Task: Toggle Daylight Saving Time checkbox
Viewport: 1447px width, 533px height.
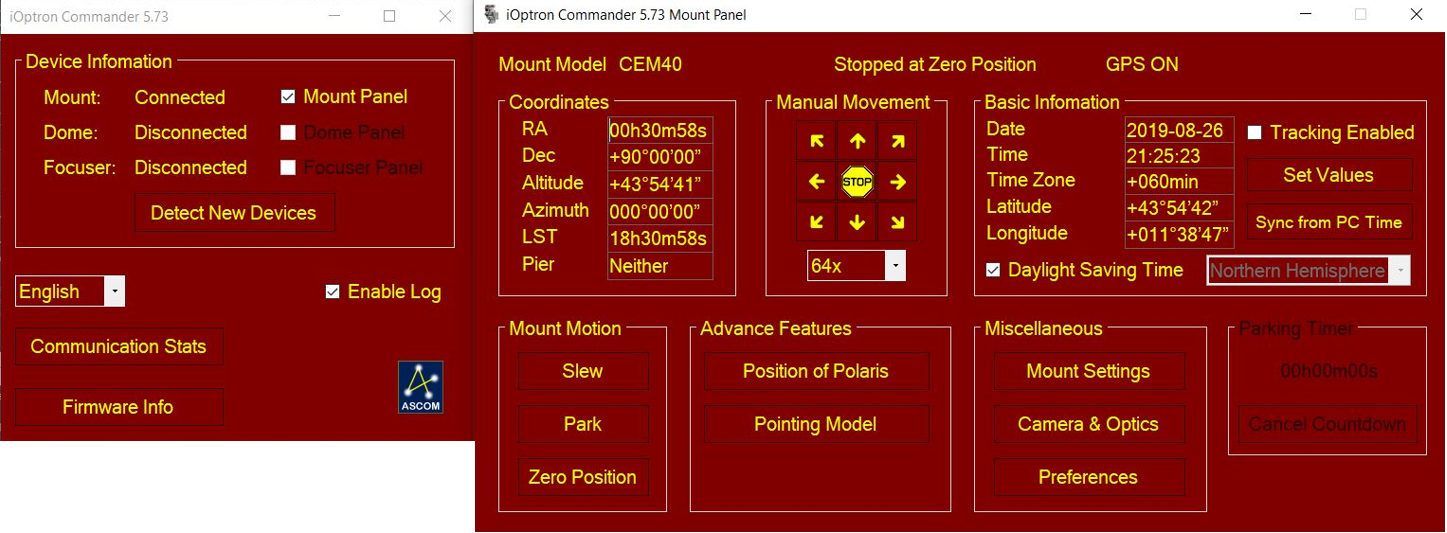Action: [993, 270]
